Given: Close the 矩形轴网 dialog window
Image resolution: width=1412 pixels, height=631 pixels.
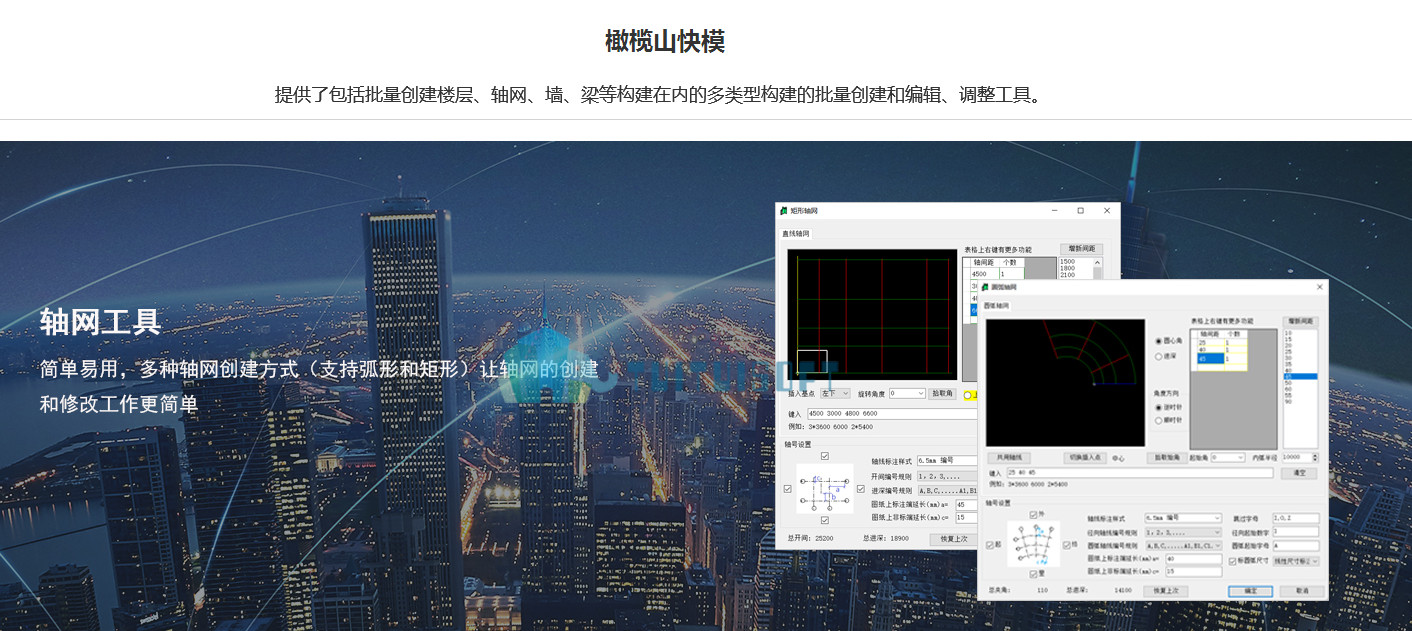Looking at the screenshot, I should [1107, 211].
